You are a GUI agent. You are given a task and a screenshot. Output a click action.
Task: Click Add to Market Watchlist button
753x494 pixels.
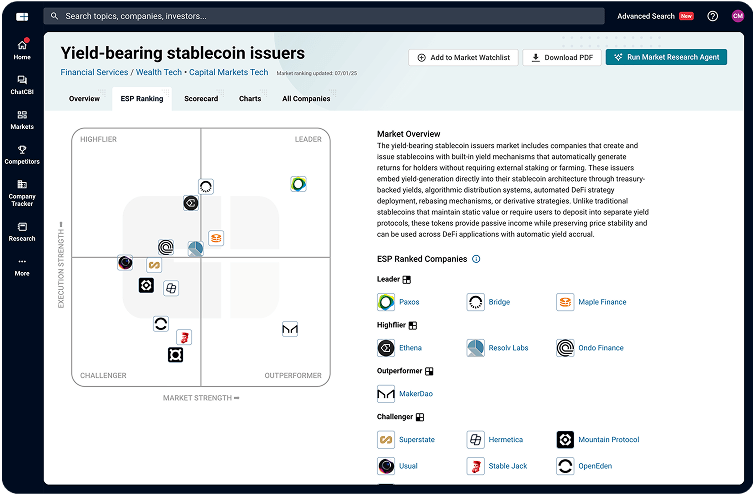(462, 58)
